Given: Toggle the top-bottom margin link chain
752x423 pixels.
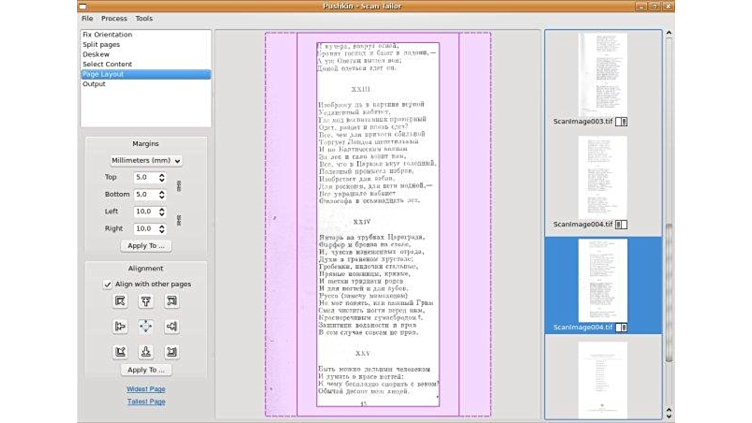Looking at the screenshot, I should (x=179, y=186).
